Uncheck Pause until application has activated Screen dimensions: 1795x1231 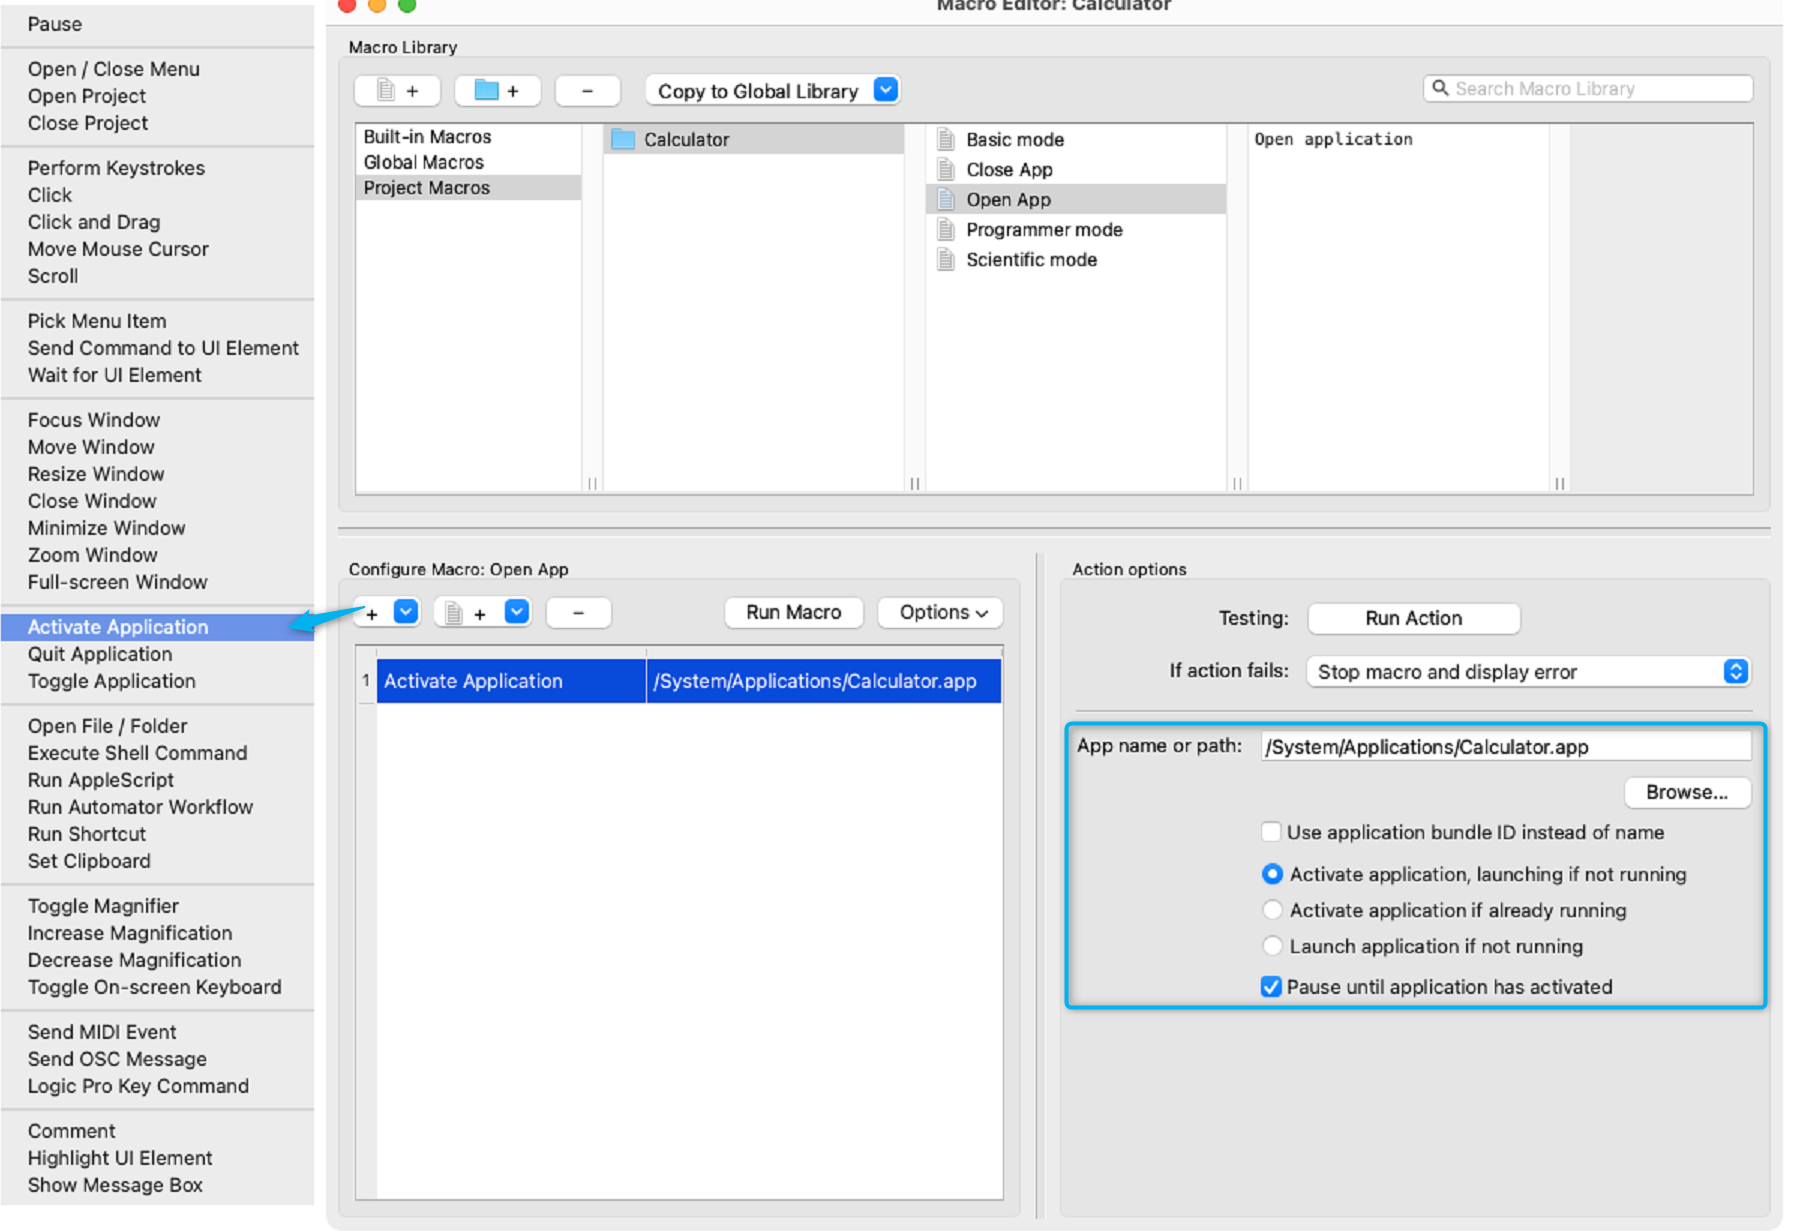tap(1271, 987)
